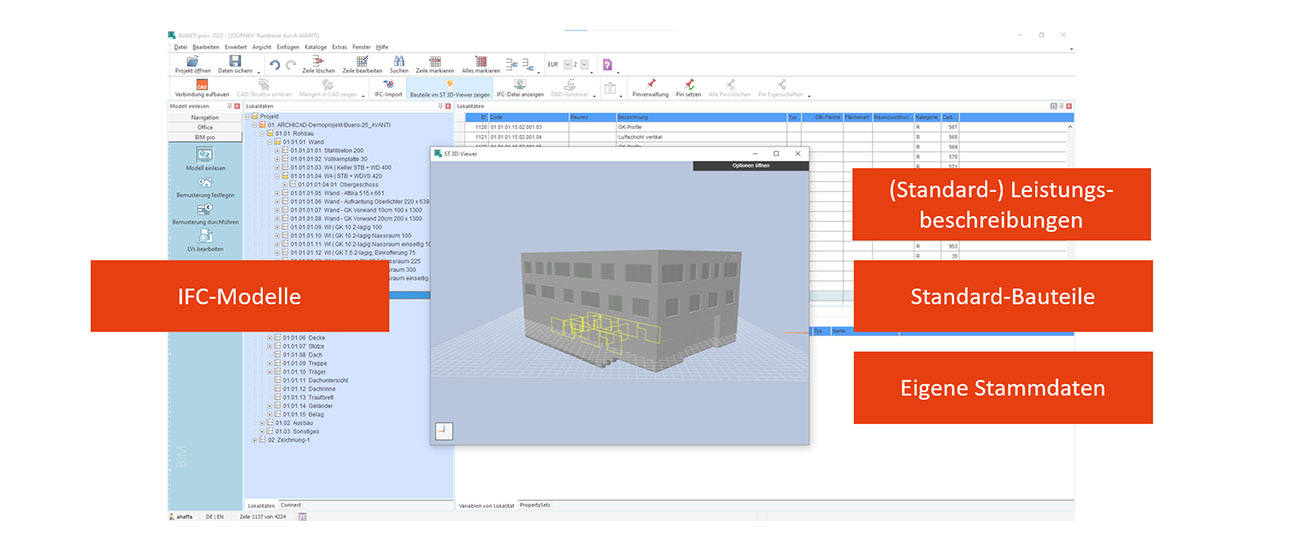1300x551 pixels.
Task: Open the Navigation sidebar section
Action: 204,117
